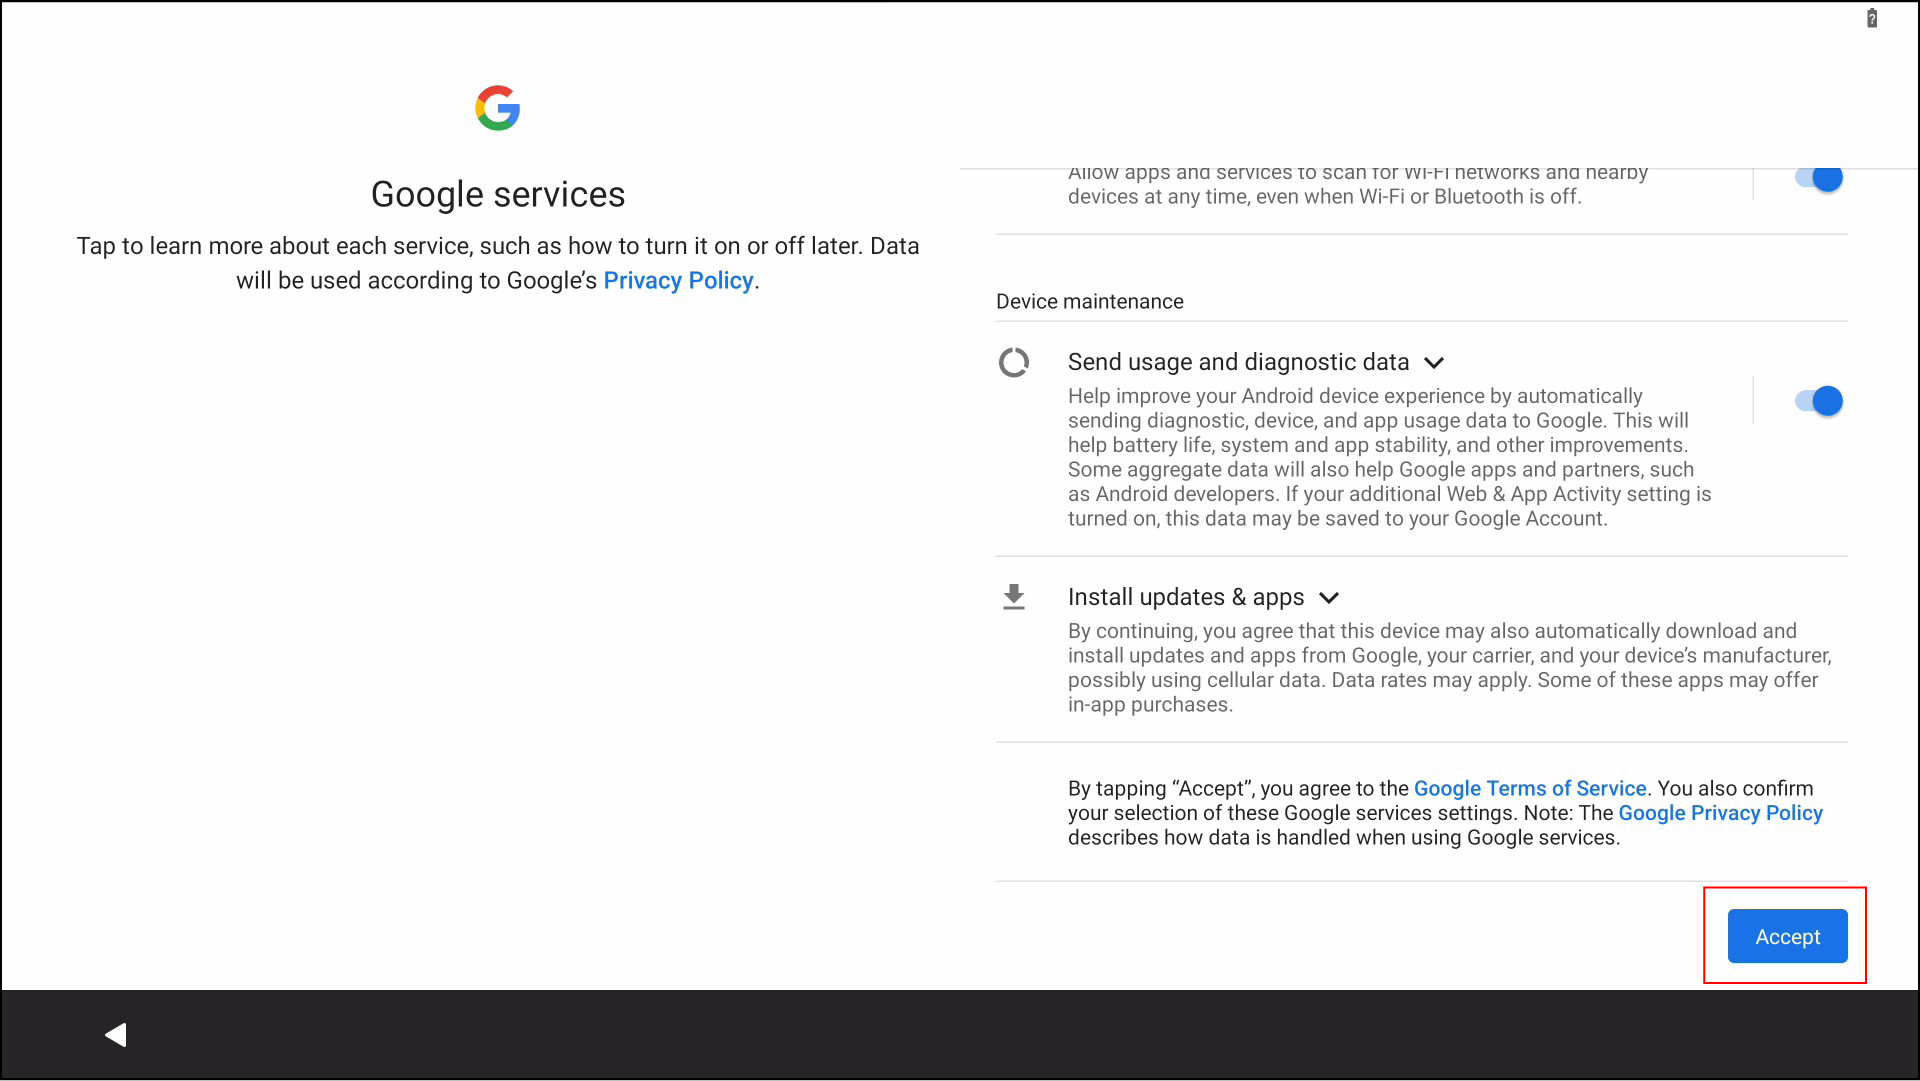Open Privacy Policy link under Google services heading
This screenshot has height=1081, width=1920.
[678, 281]
